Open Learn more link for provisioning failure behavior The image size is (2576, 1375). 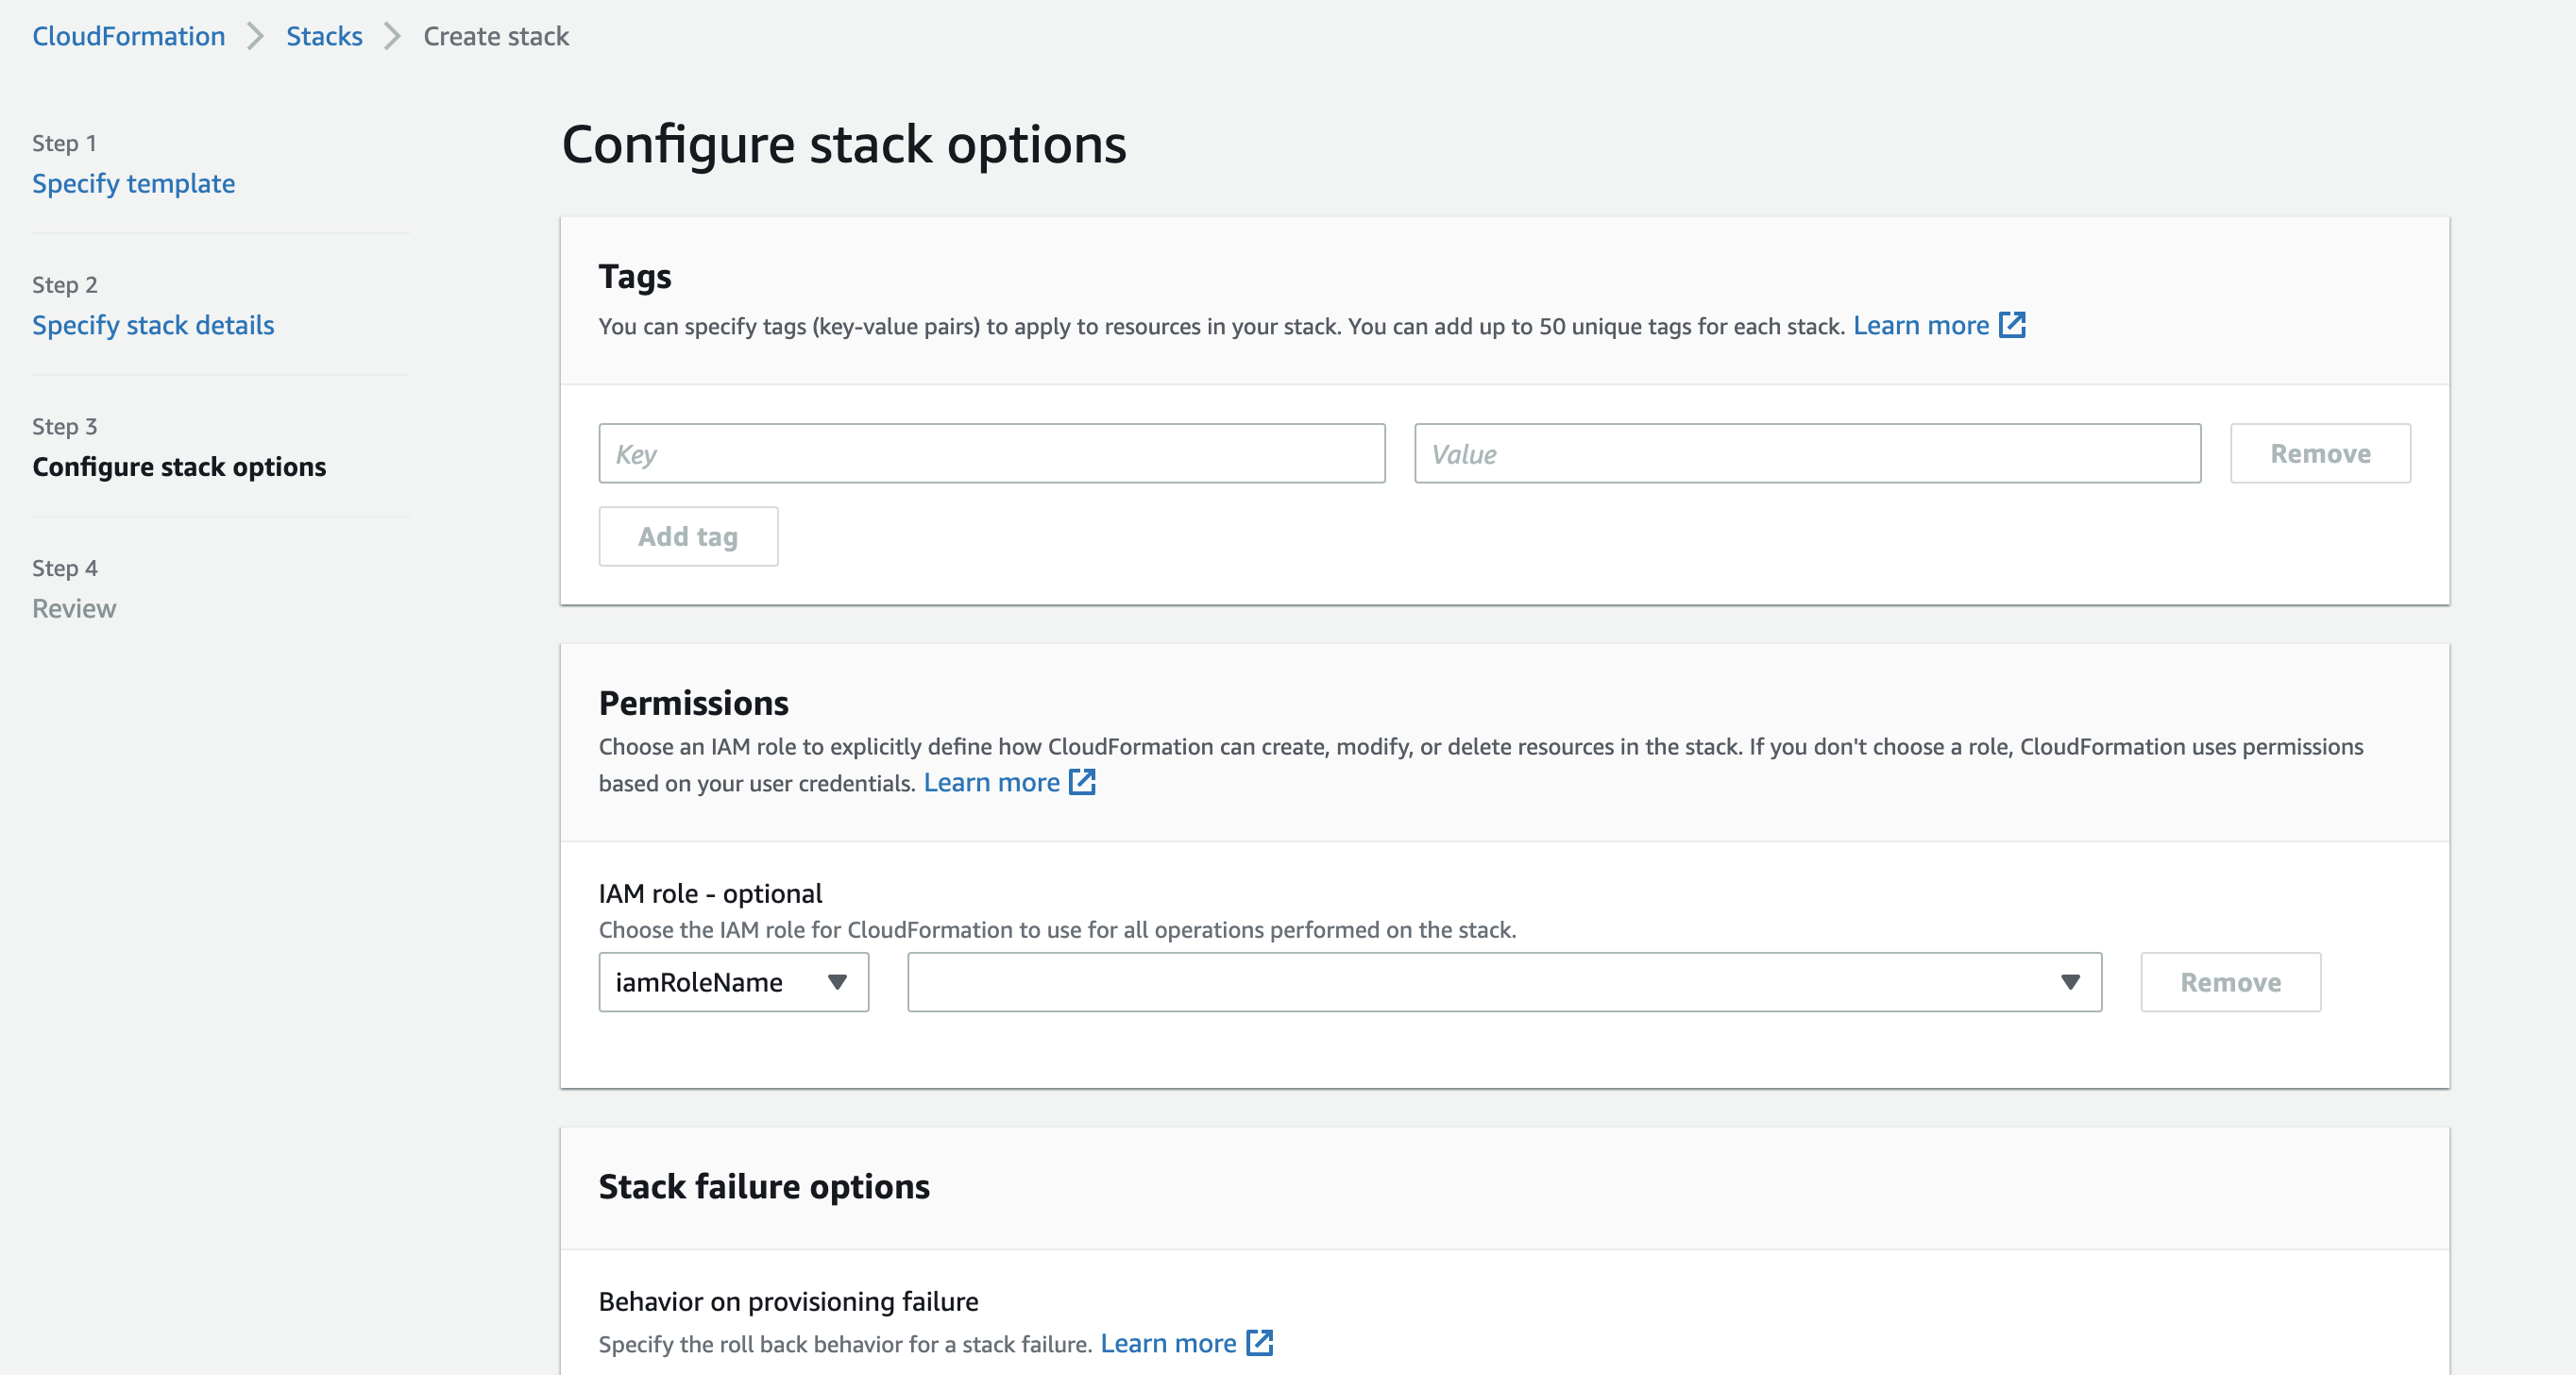pyautogui.click(x=1169, y=1343)
